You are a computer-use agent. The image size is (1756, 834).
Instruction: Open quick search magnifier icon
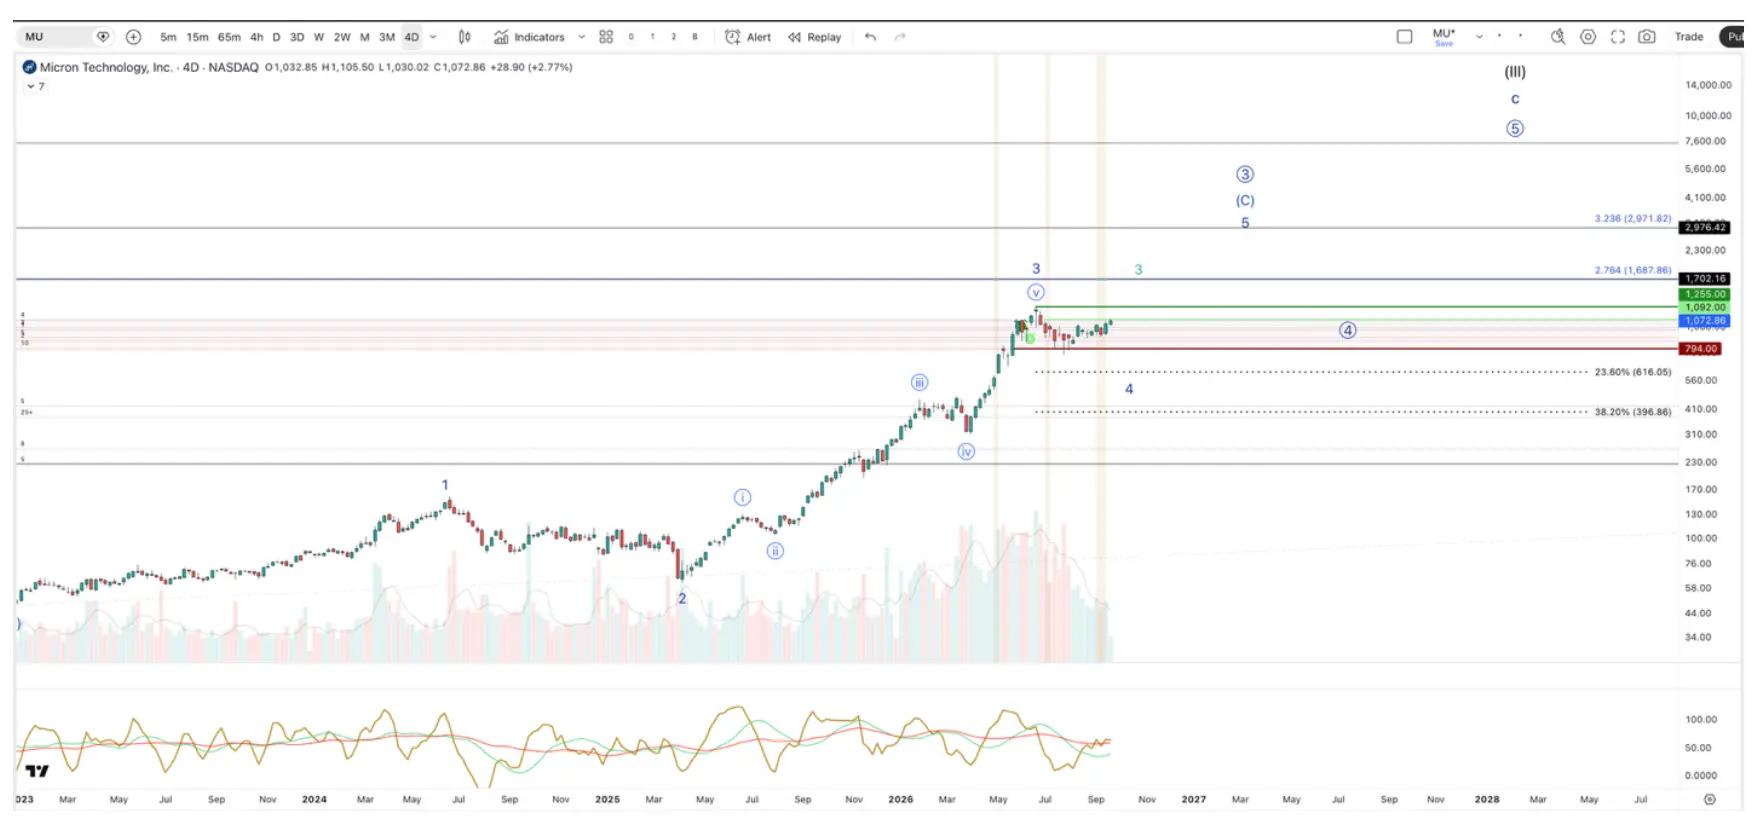[1557, 37]
